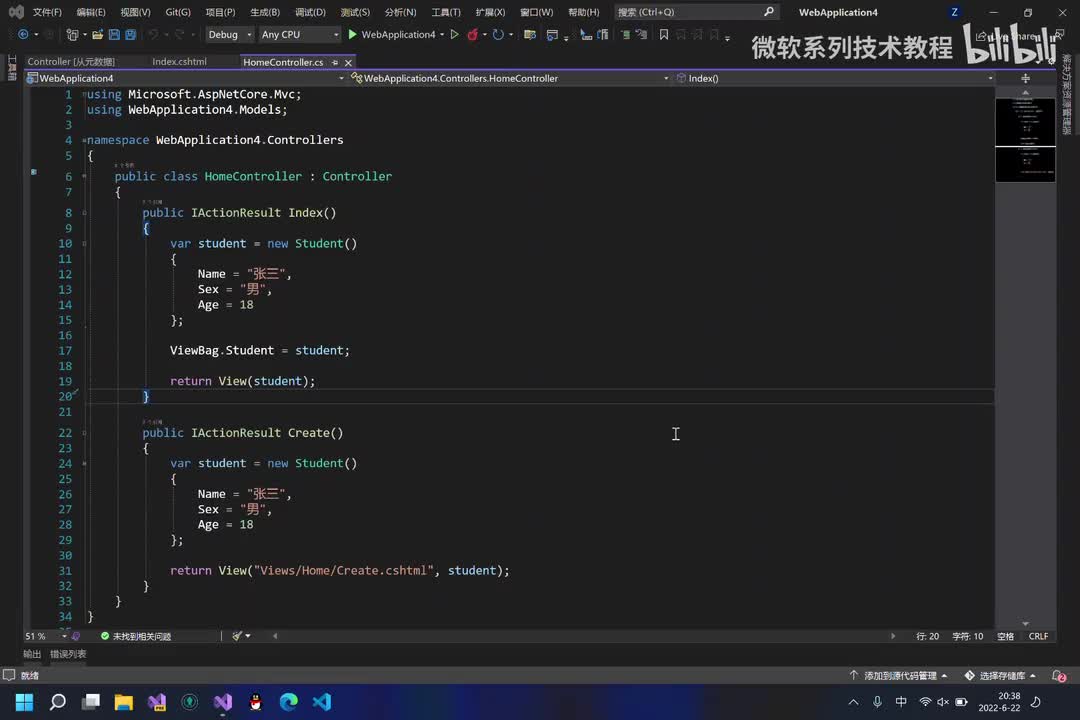Click the Open File folder icon
The height and width of the screenshot is (720, 1080).
(x=97, y=34)
